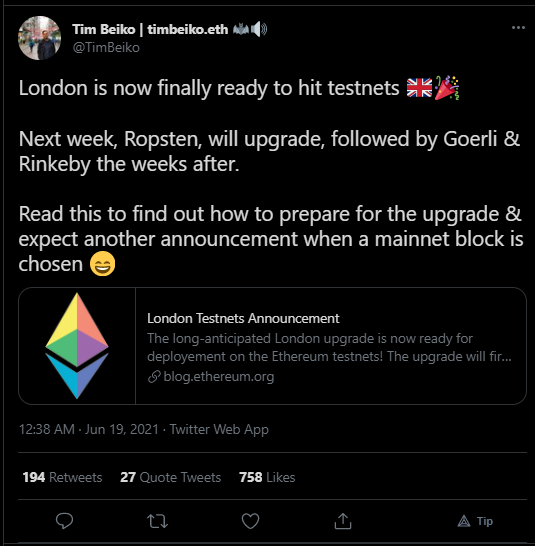Viewport: 535px width, 546px height.
Task: Click the Tip triangle icon
Action: [x=464, y=521]
